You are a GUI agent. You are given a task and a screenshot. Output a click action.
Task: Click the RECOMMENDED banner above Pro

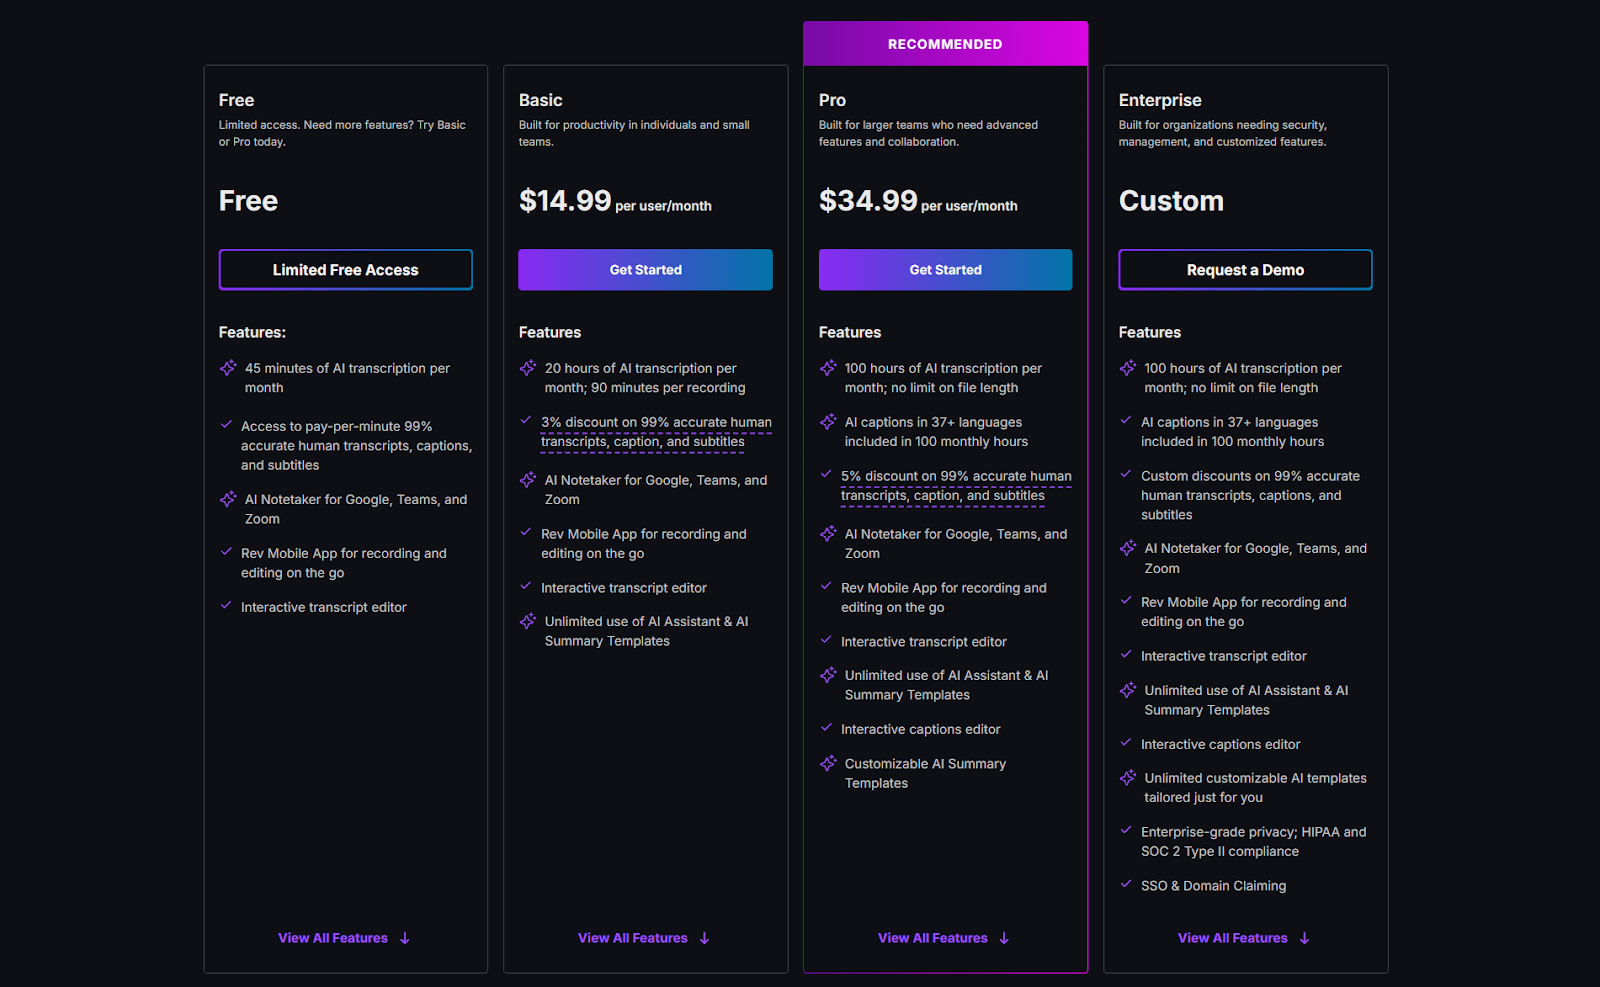tap(945, 44)
